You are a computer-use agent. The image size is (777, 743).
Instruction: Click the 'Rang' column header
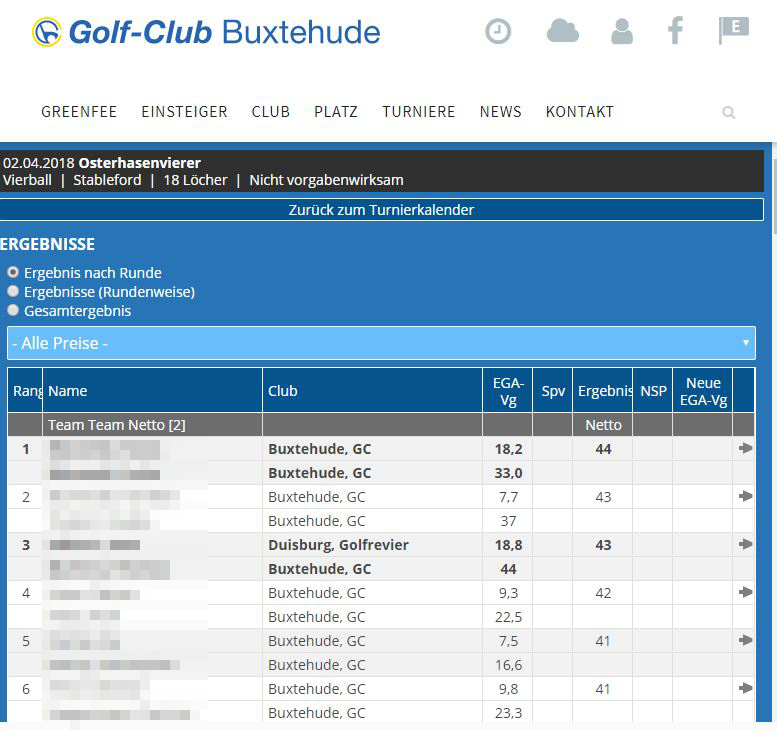(x=25, y=391)
